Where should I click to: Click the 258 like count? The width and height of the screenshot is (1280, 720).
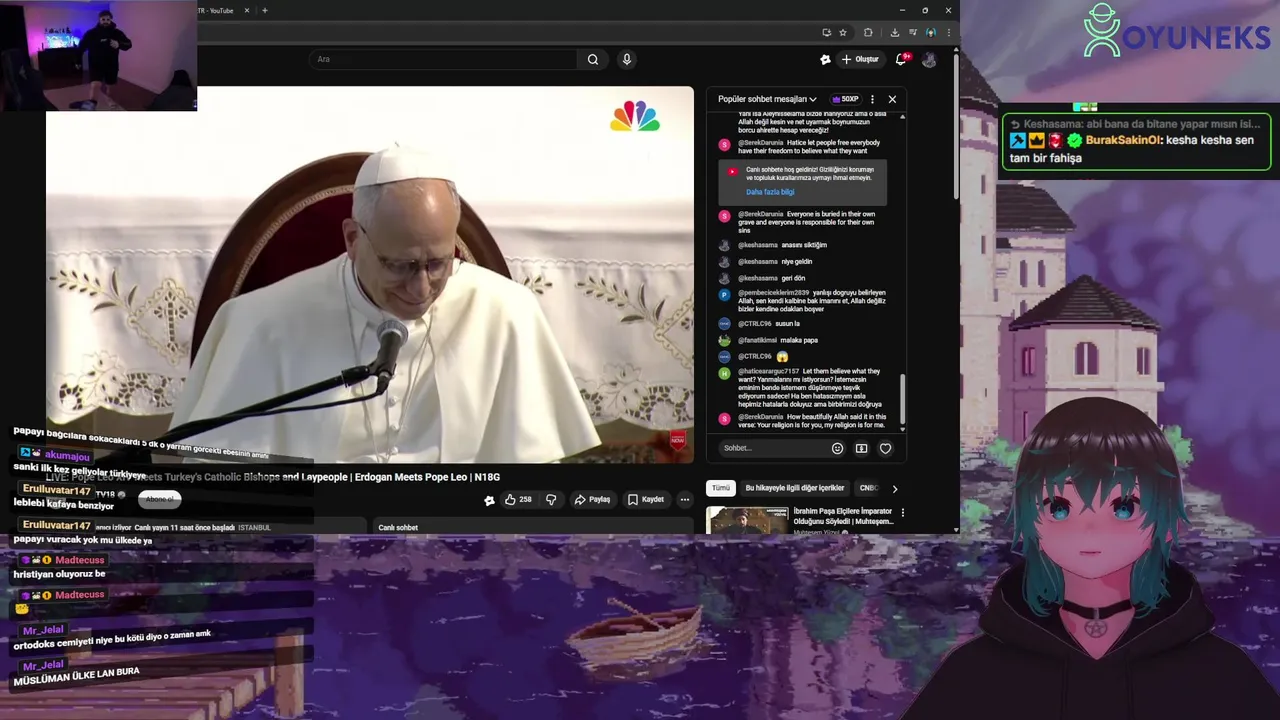pos(525,499)
